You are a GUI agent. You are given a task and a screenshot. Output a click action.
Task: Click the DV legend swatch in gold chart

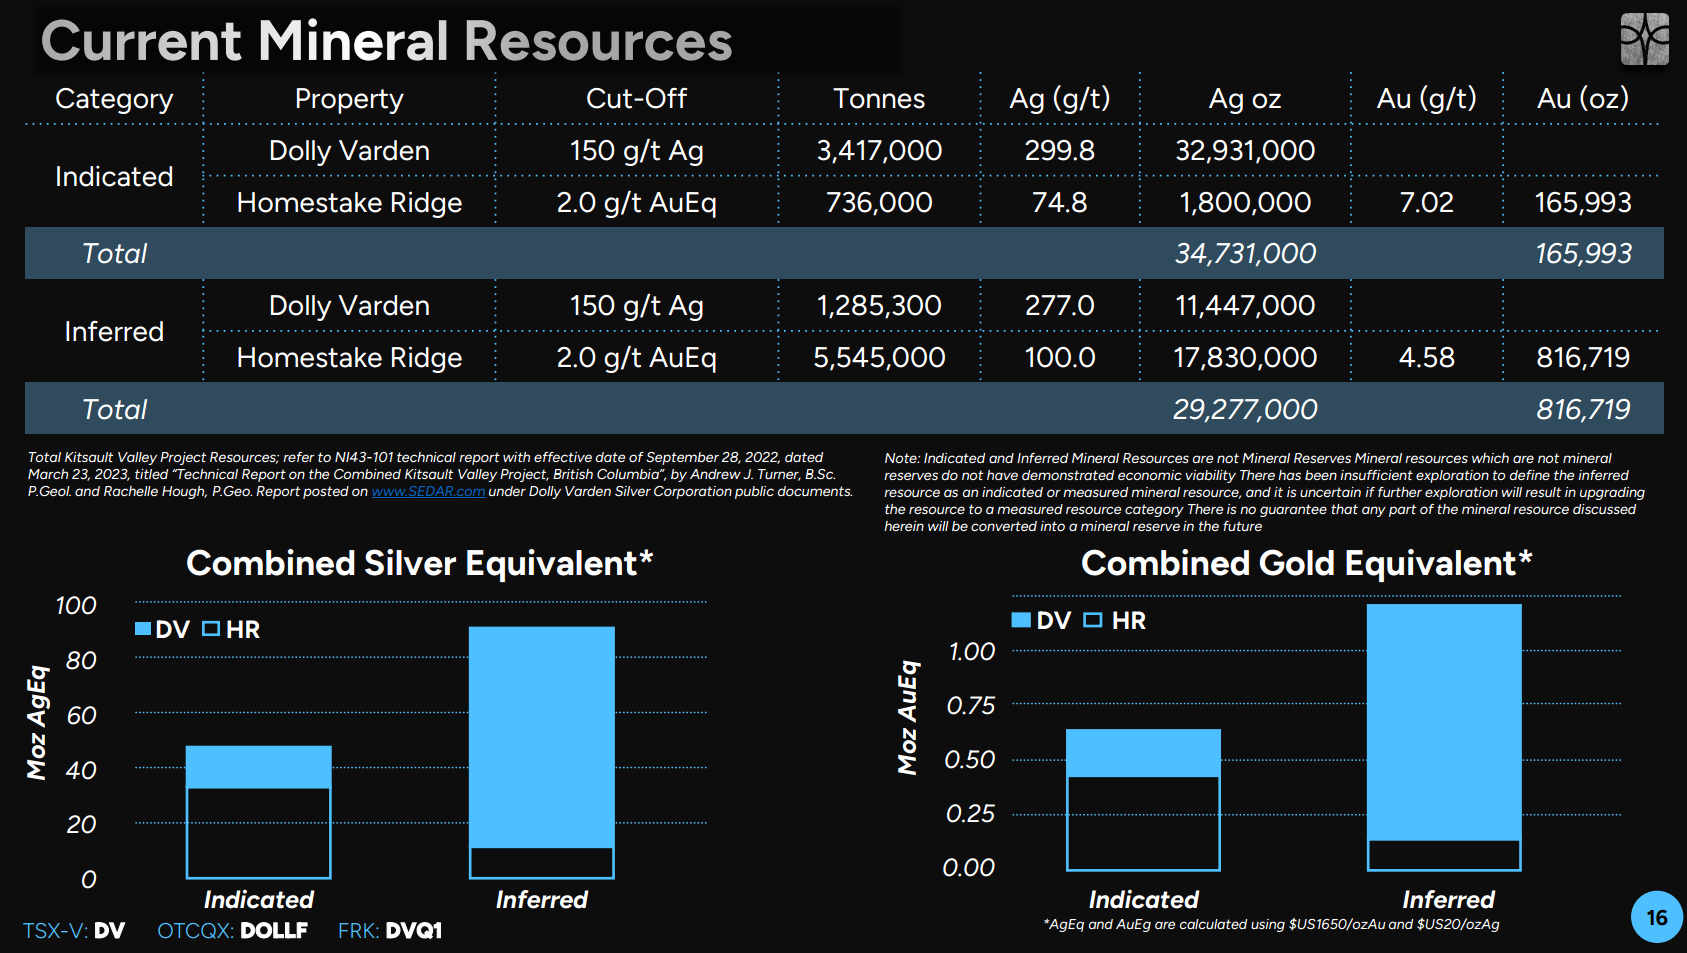pos(1021,620)
